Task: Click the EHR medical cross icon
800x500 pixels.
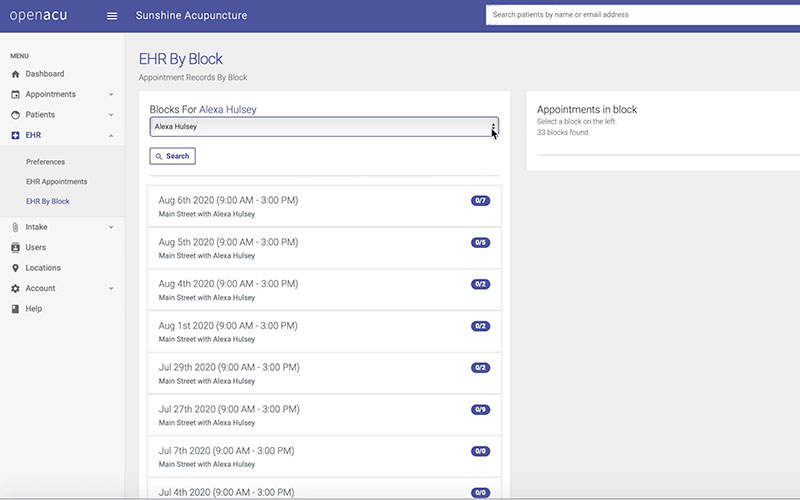Action: [15, 135]
